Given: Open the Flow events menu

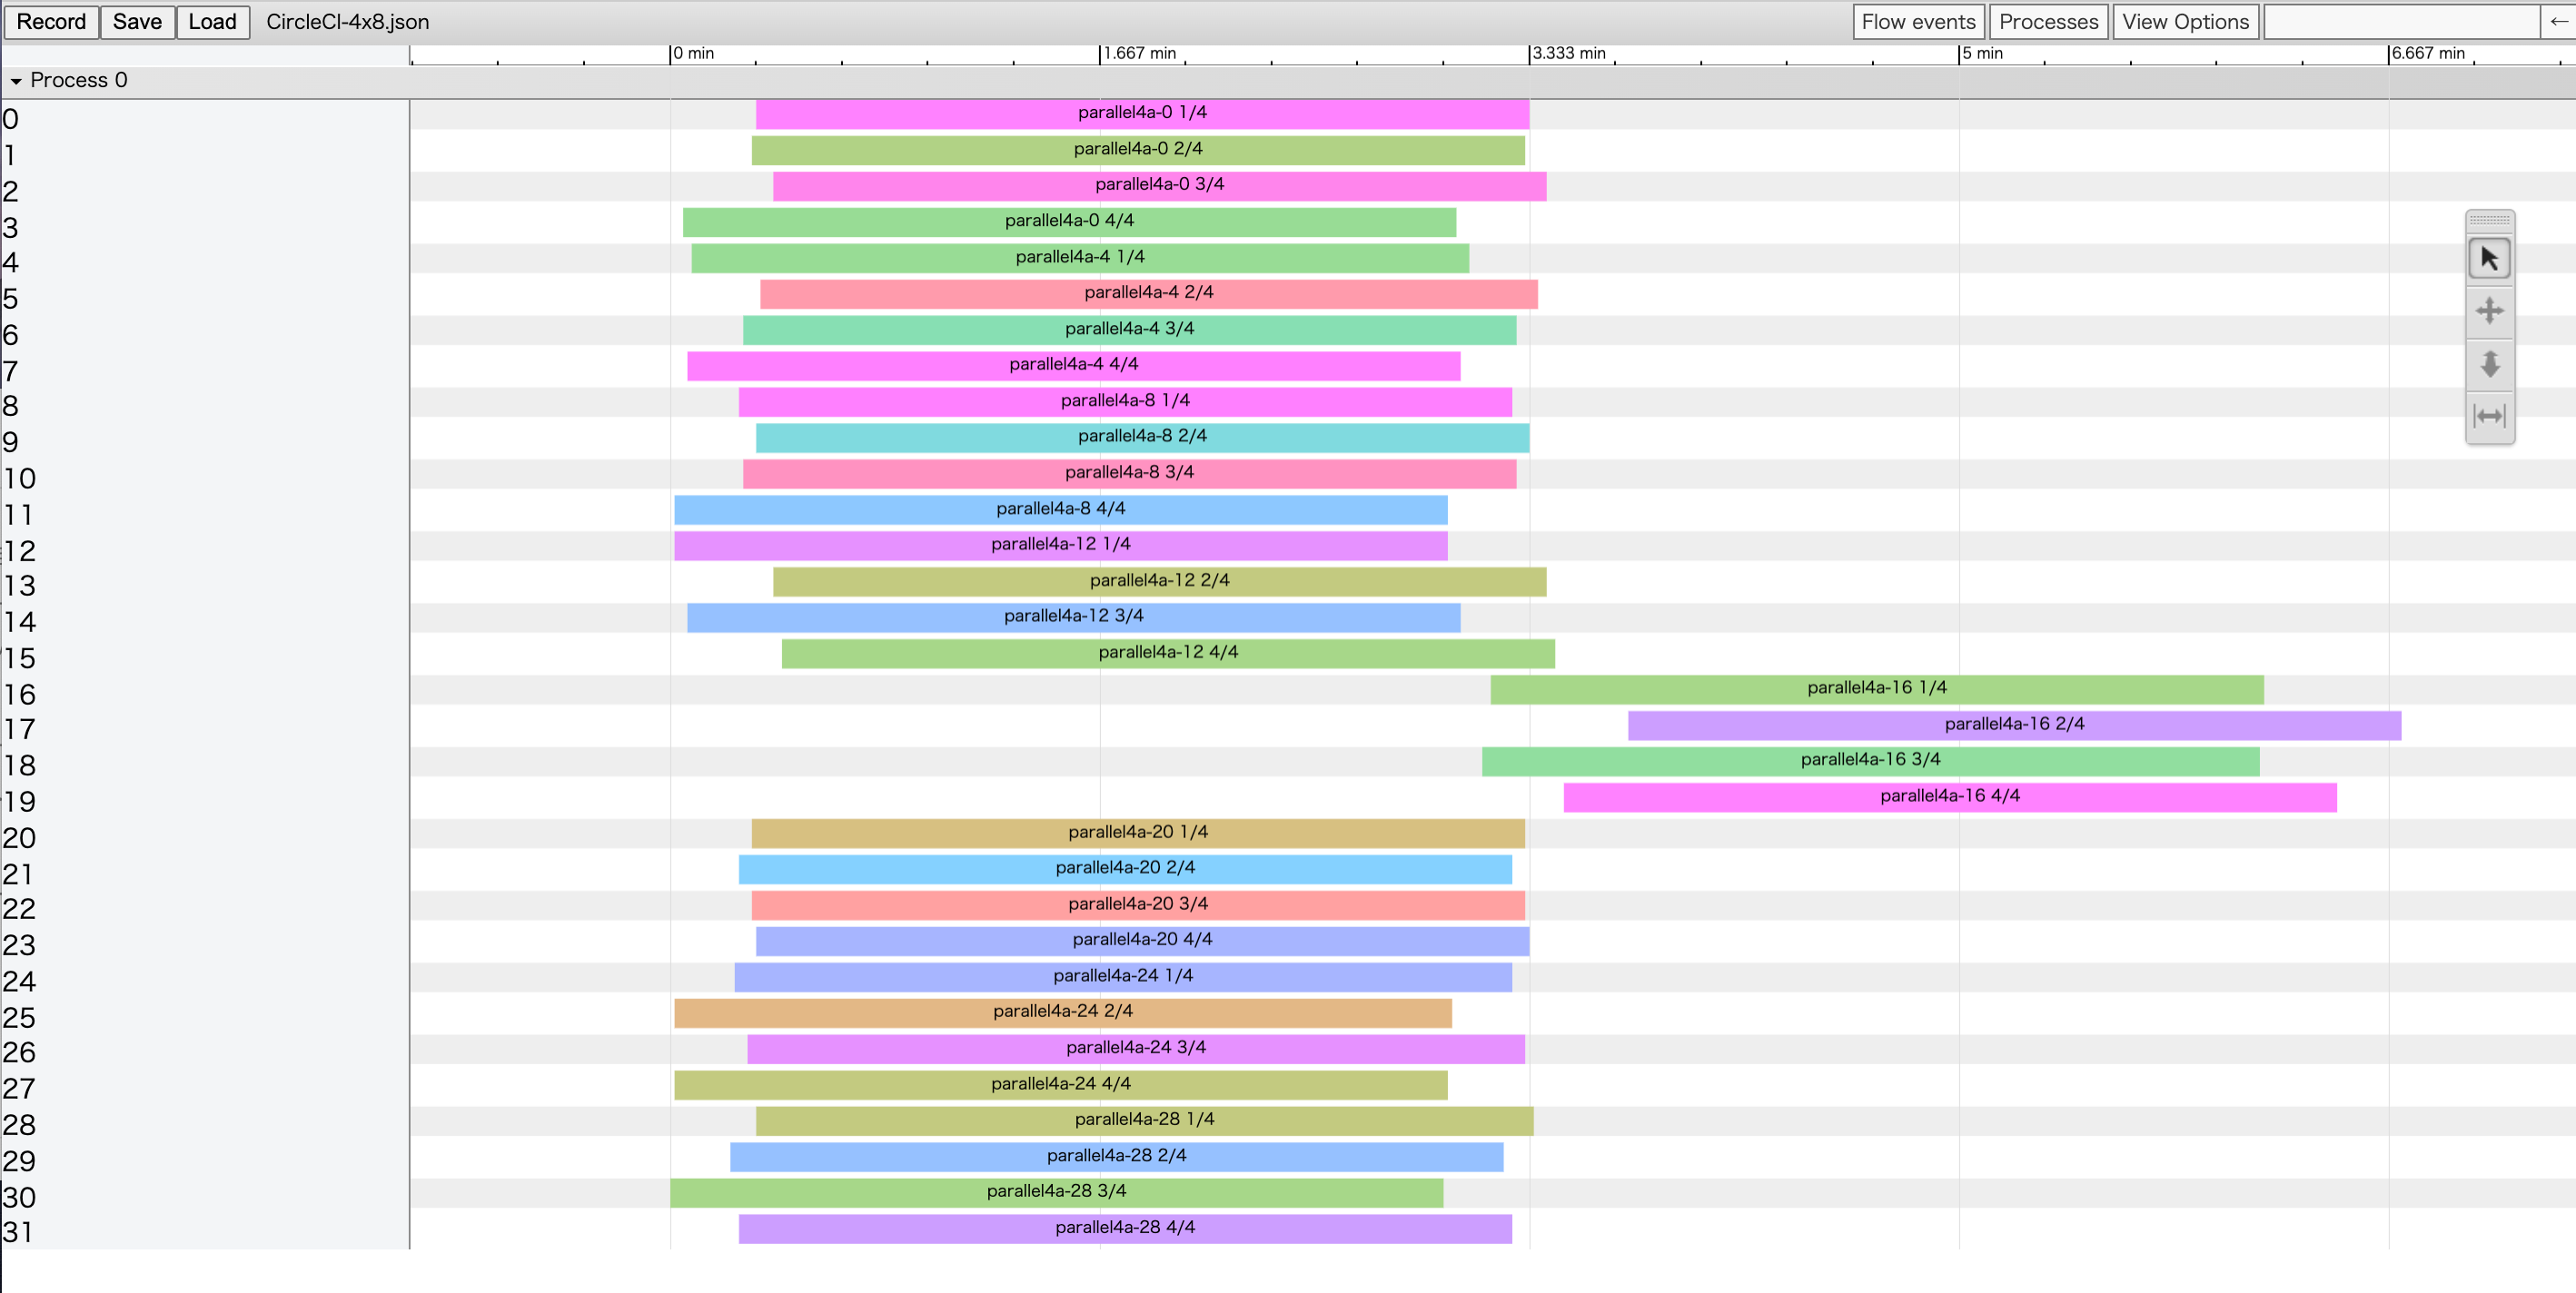Looking at the screenshot, I should coord(1918,22).
